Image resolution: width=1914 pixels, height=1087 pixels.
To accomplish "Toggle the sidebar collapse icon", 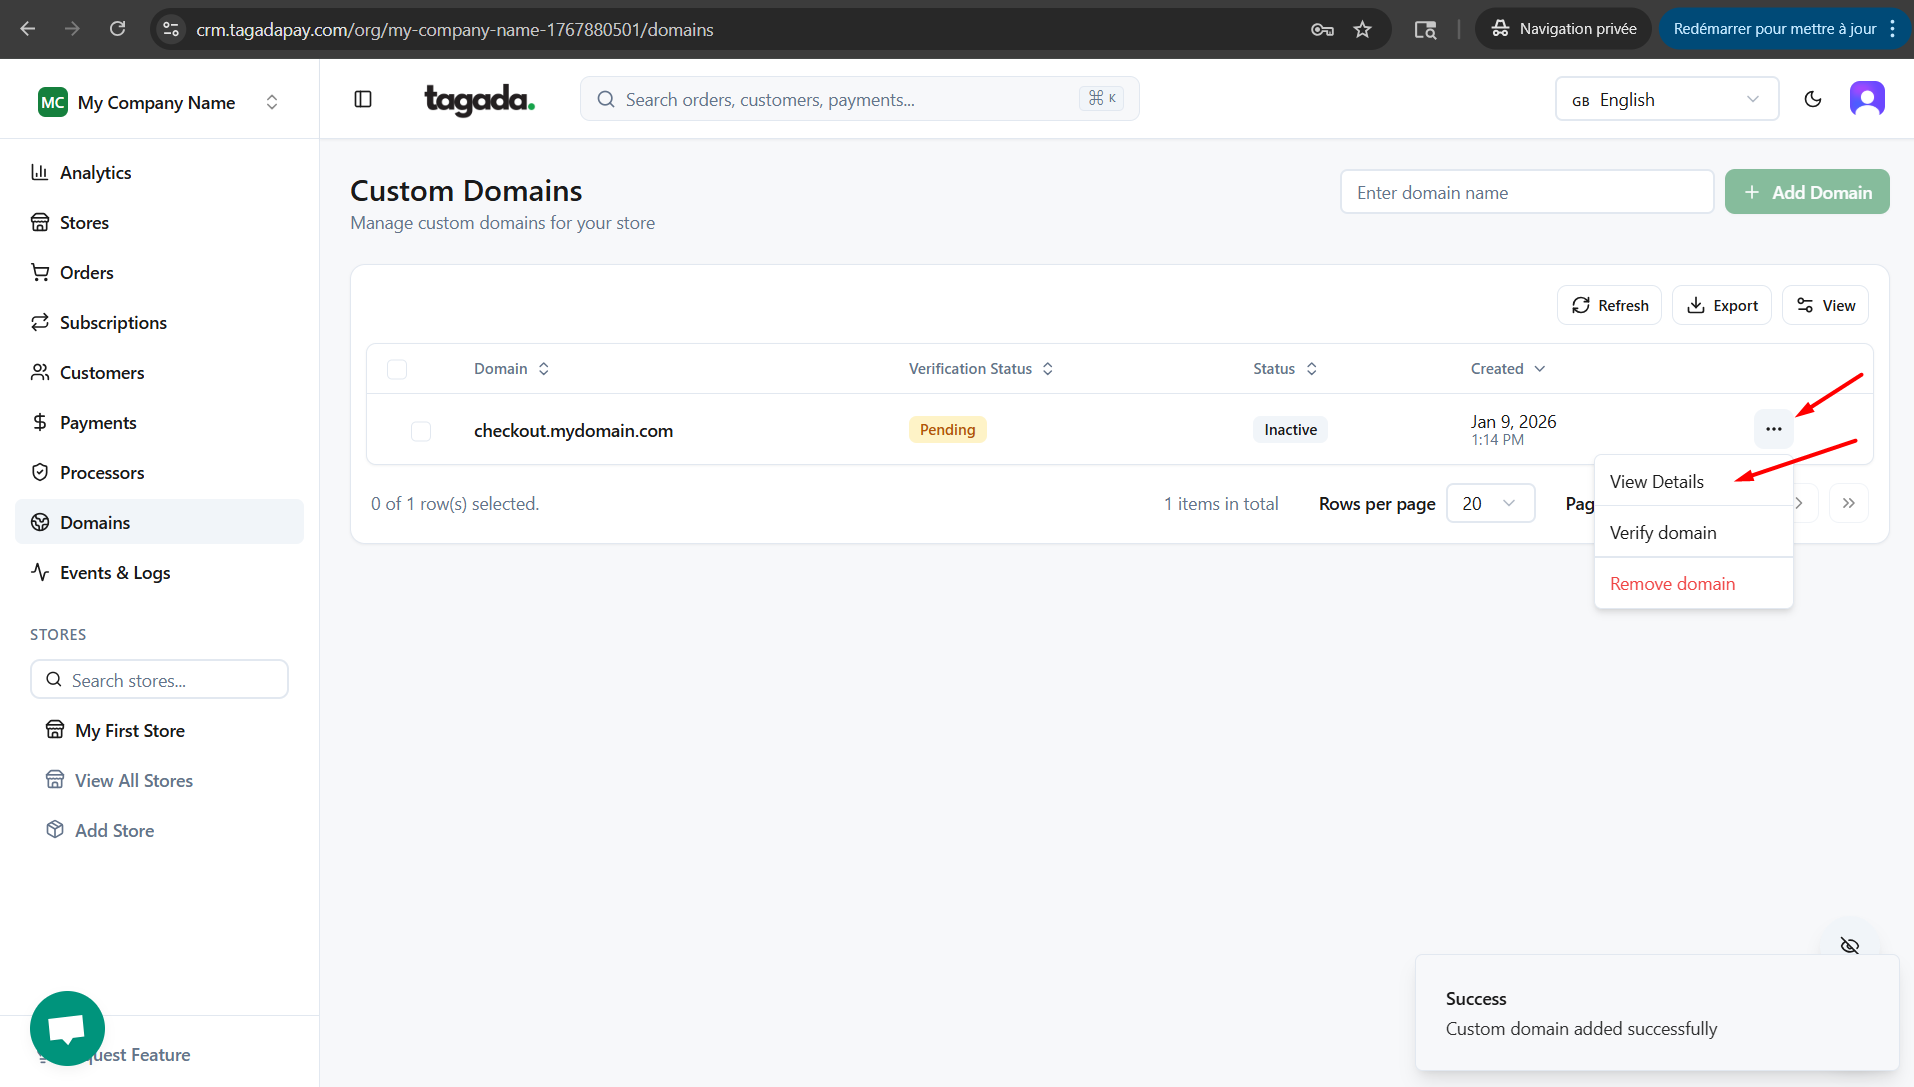I will pos(363,99).
